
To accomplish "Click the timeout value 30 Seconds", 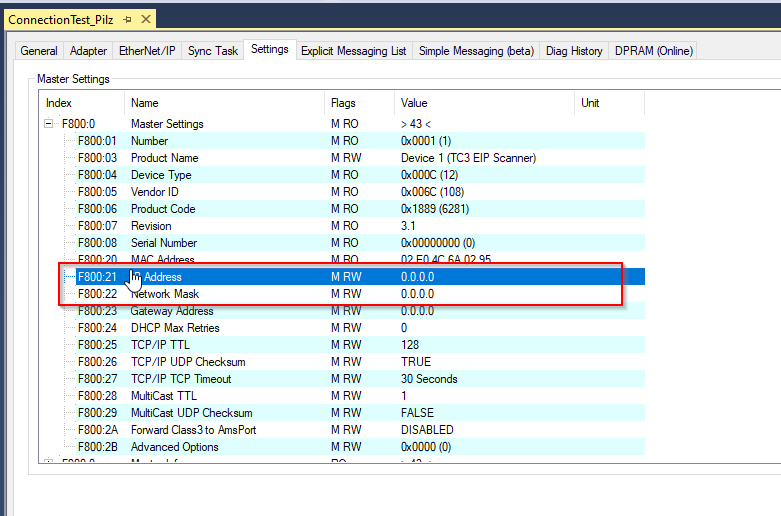I will click(429, 379).
